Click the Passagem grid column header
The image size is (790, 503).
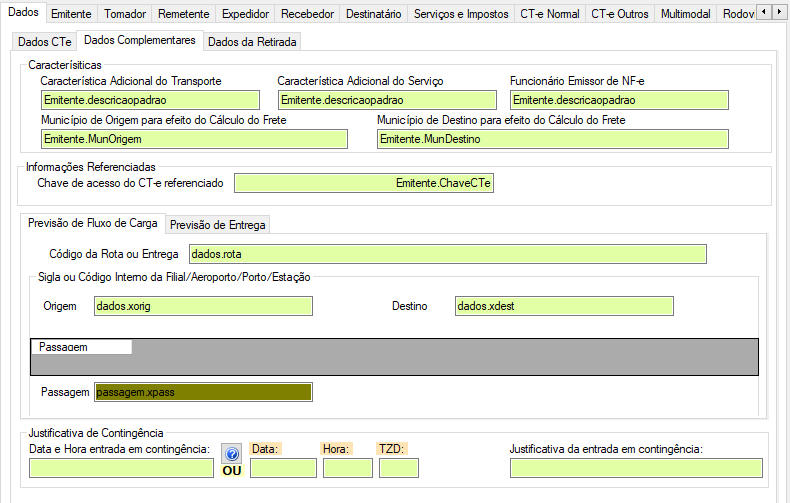tap(82, 347)
